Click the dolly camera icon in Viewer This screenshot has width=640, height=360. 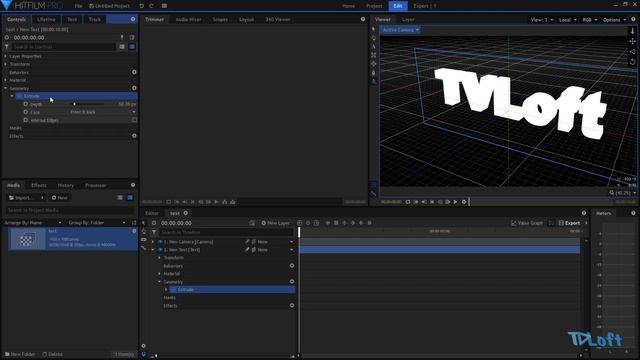(x=633, y=31)
